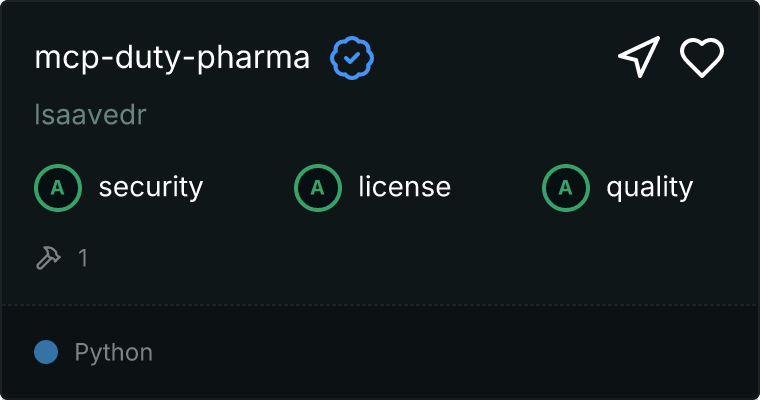Open the mcp-duty-pharma server title
Viewport: 760px width, 400px height.
172,58
